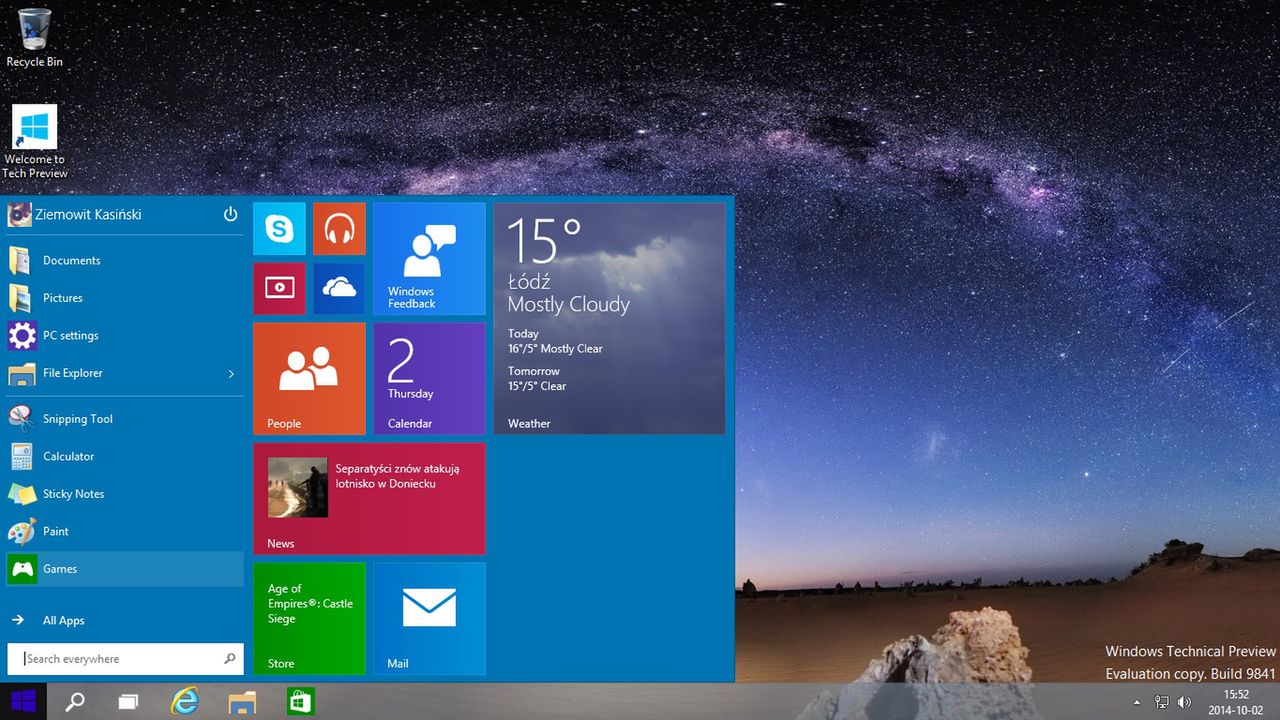Click the Windows Start button
Screen dimensions: 1280x720
[x=23, y=701]
